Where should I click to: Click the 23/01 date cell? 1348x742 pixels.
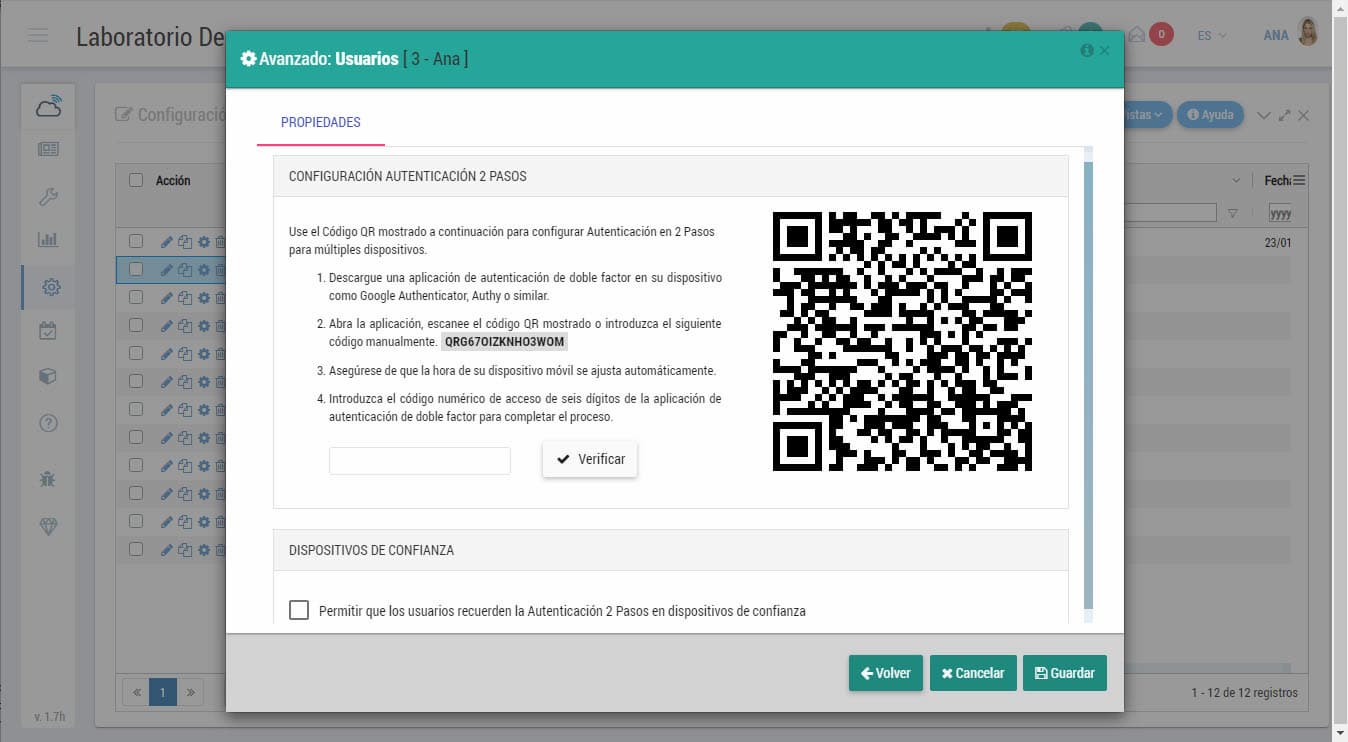pos(1278,242)
